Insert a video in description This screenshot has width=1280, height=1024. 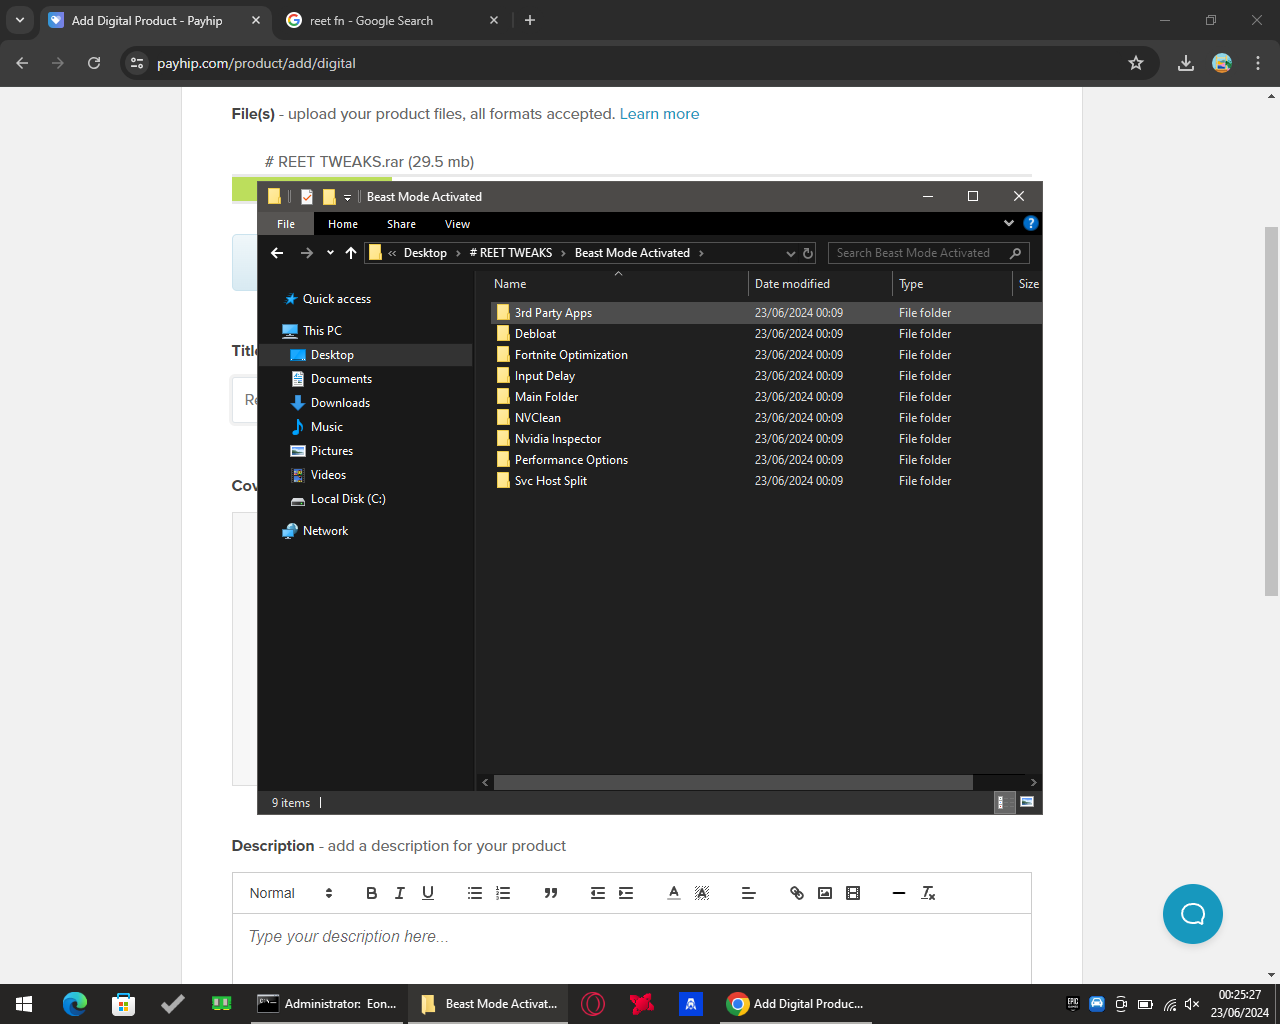point(853,893)
